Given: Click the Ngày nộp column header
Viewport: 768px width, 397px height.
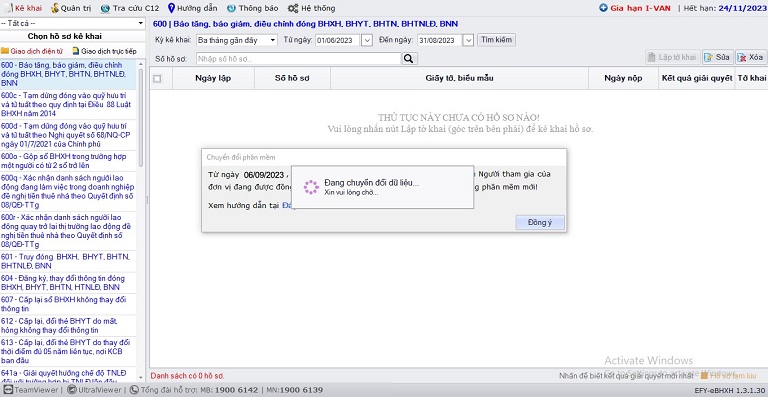Looking at the screenshot, I should coord(623,78).
